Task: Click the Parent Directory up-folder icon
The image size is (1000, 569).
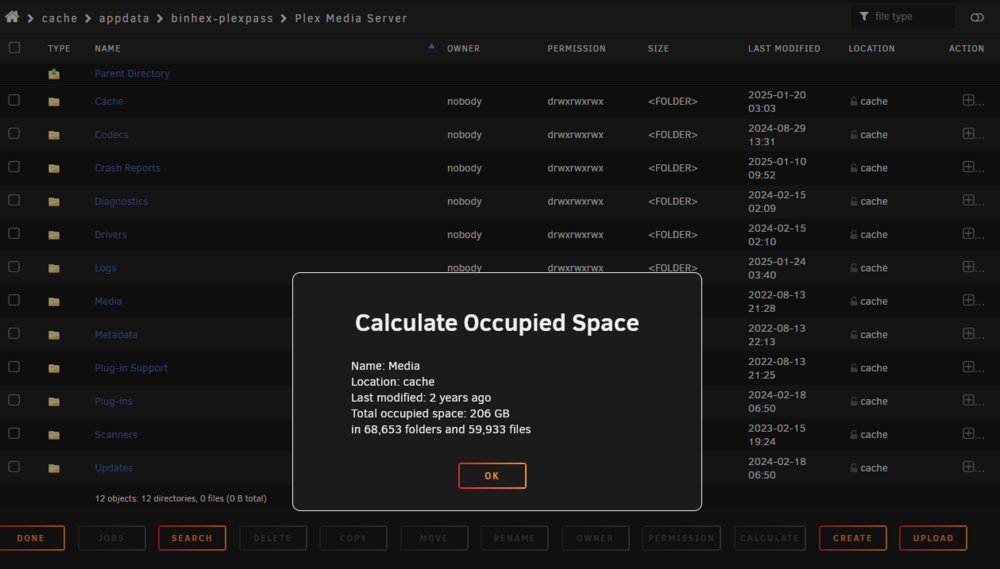Action: (54, 74)
